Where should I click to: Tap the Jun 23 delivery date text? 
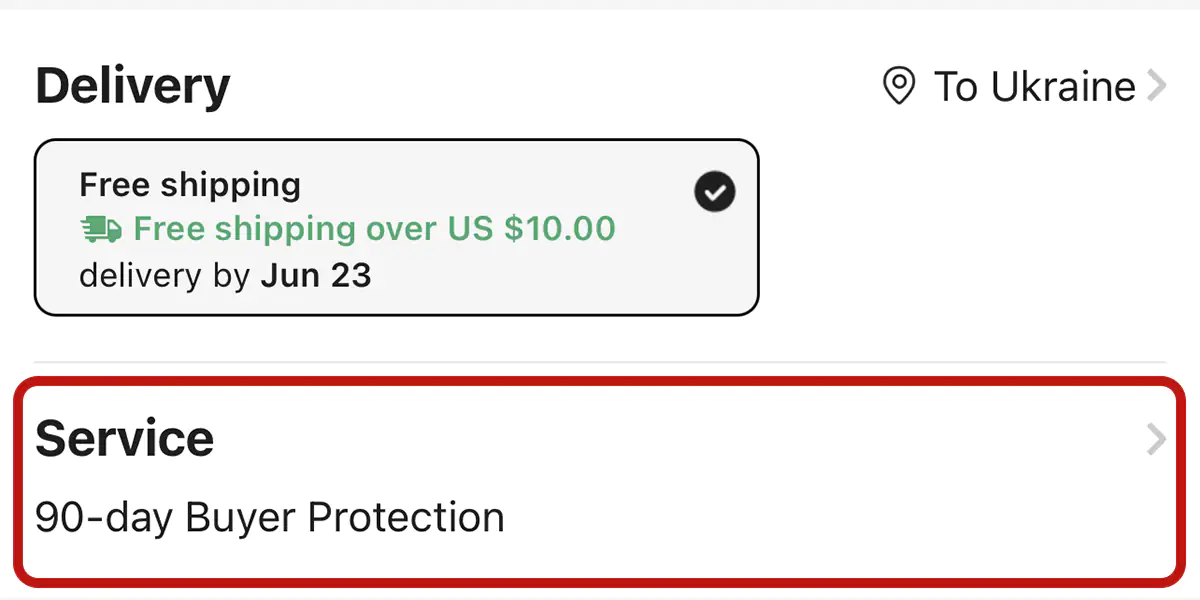[317, 275]
